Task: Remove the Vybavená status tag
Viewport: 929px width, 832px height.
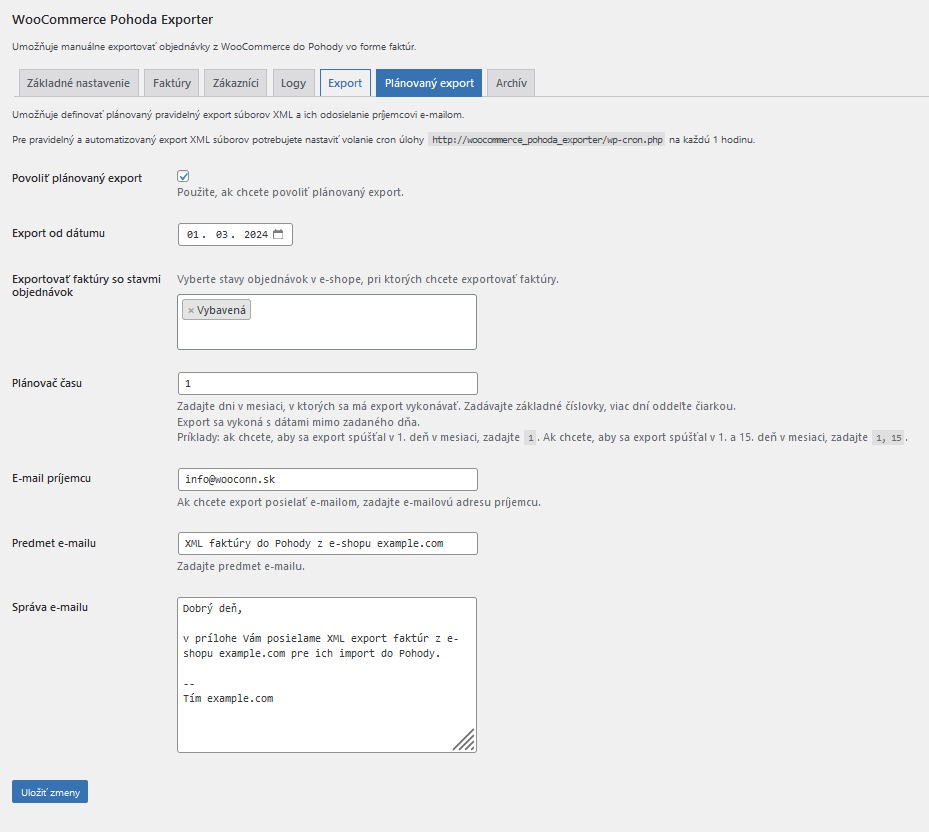Action: 190,311
